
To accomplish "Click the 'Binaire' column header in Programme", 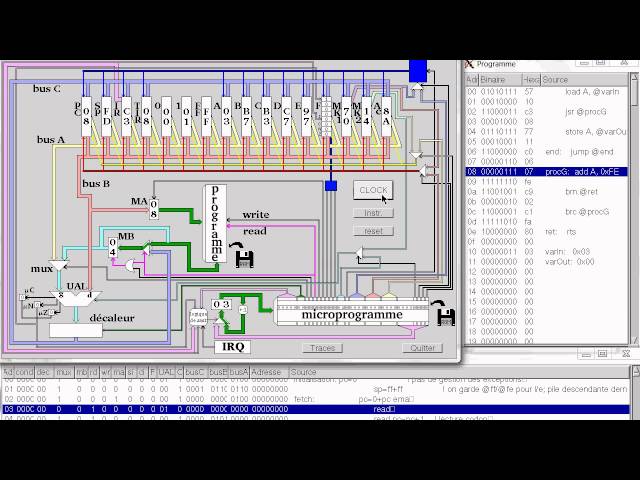I will tap(492, 78).
